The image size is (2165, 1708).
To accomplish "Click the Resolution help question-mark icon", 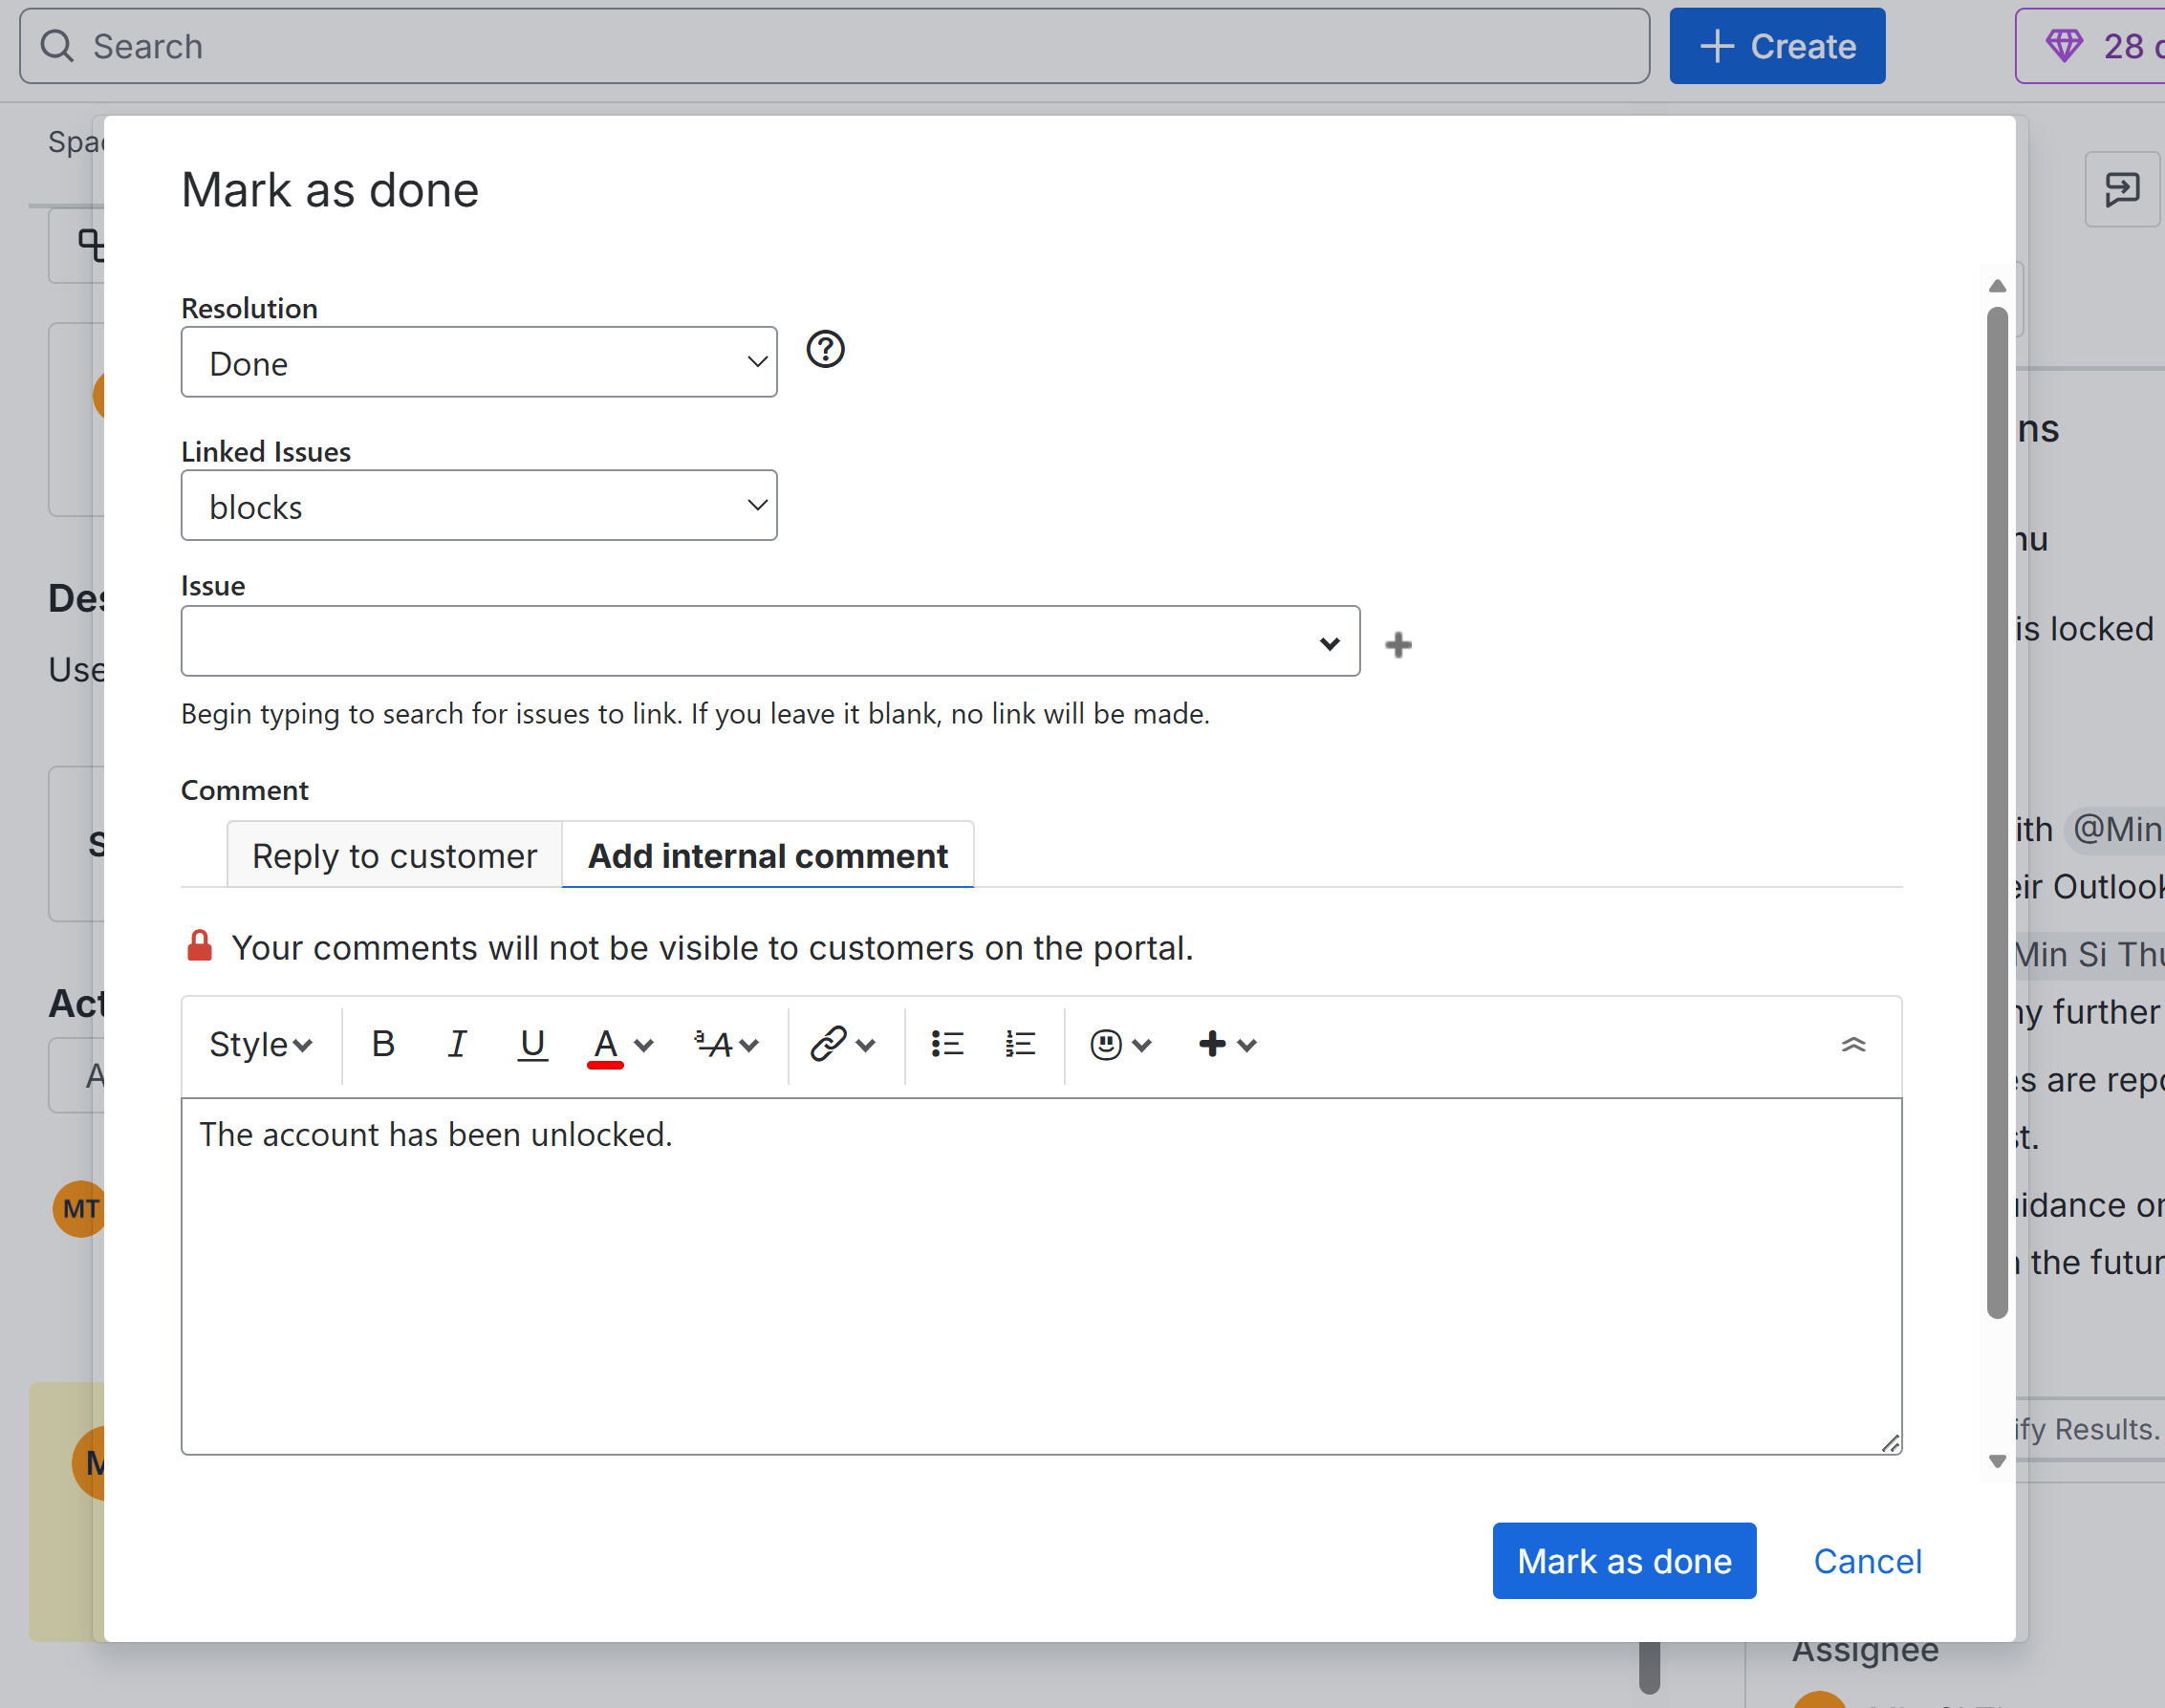I will coord(825,349).
